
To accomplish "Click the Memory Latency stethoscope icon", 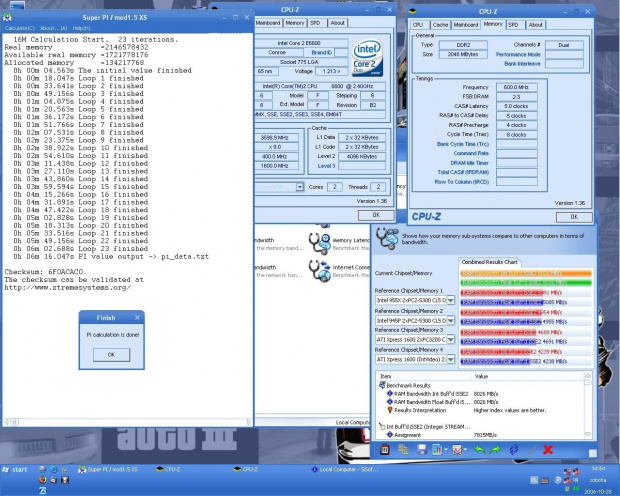I will click(319, 243).
